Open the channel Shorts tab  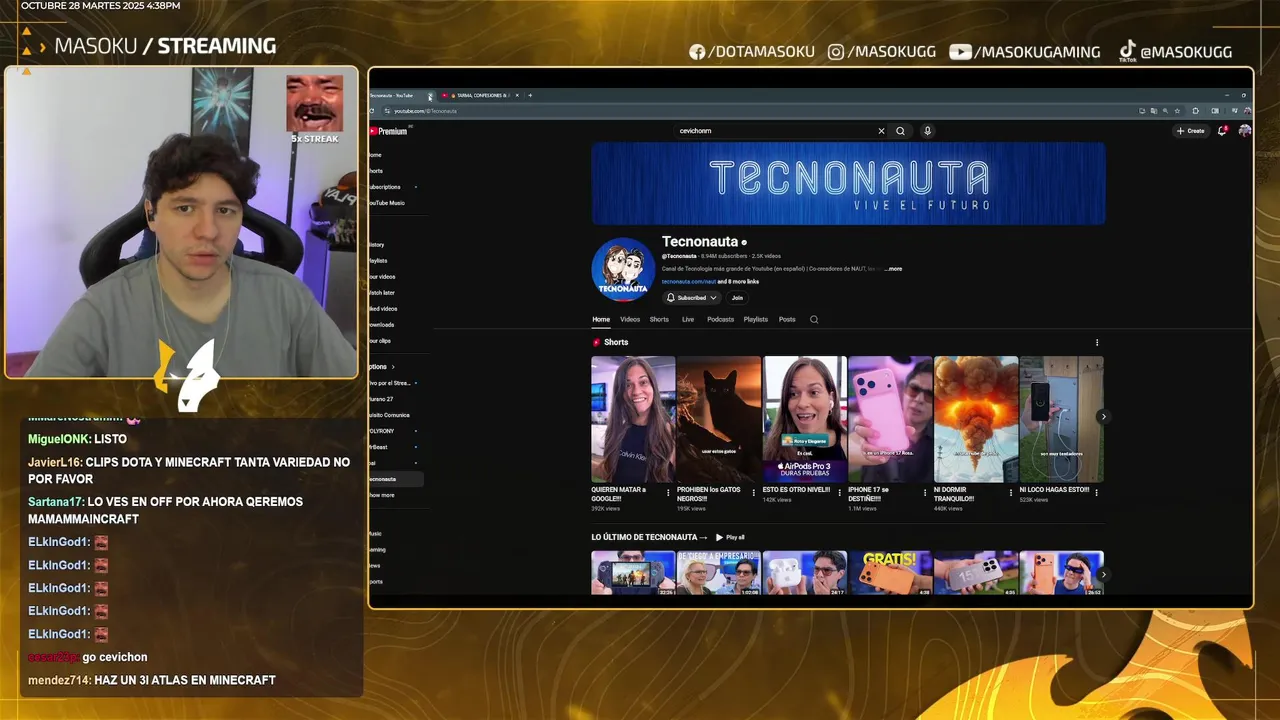pyautogui.click(x=659, y=320)
